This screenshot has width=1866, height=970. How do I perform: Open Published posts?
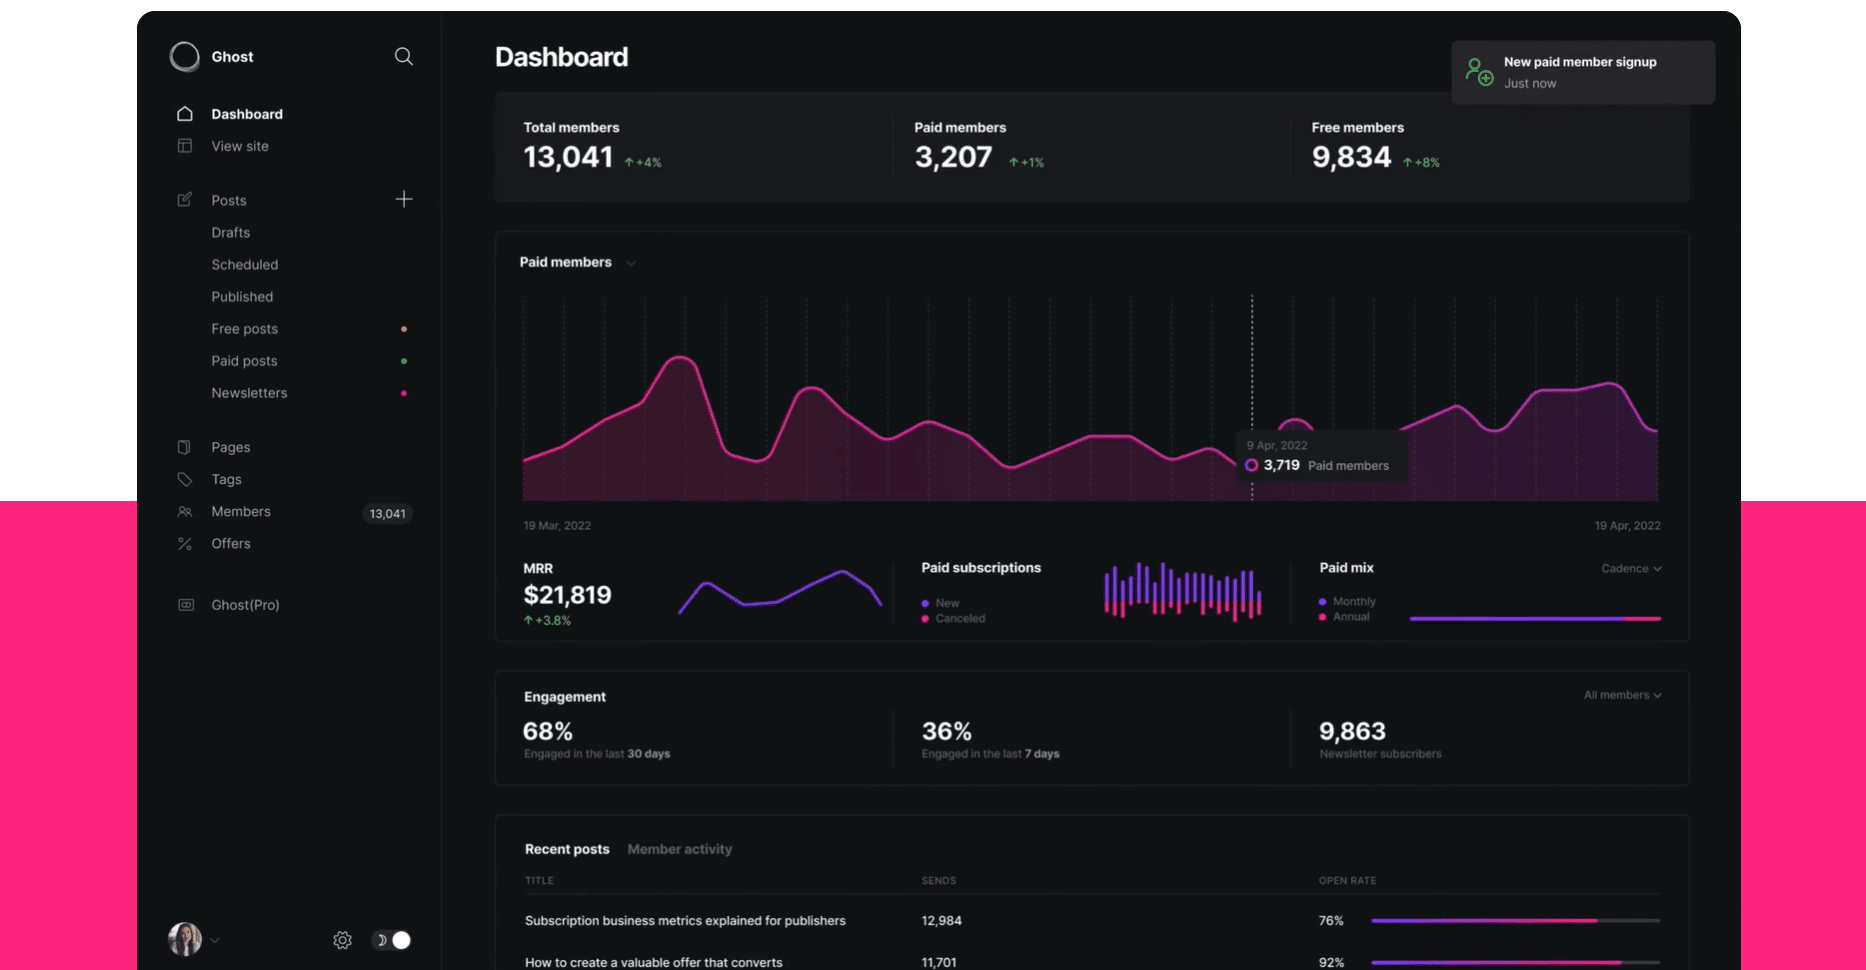pos(242,297)
